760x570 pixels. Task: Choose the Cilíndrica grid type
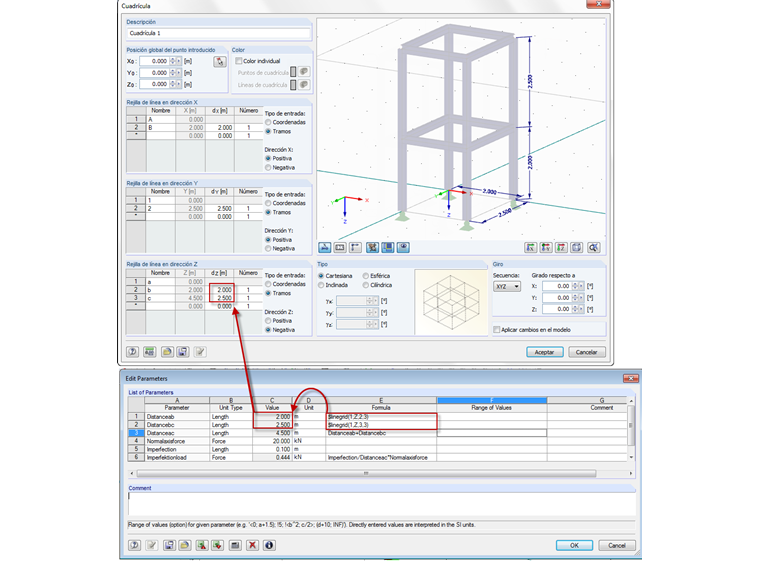[x=366, y=285]
